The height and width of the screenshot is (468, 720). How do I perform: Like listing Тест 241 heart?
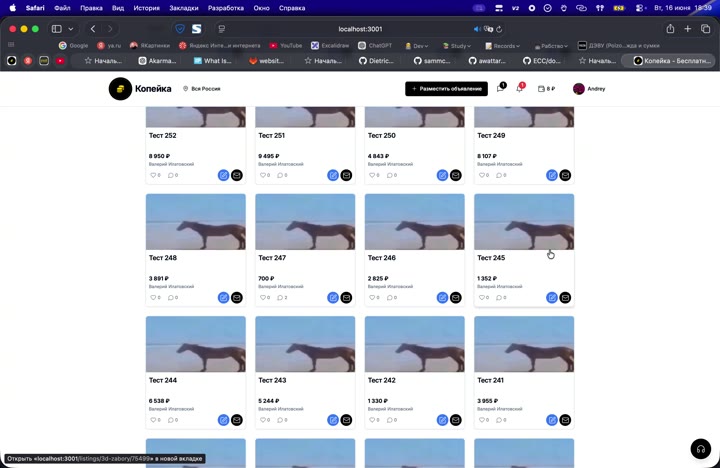click(482, 420)
